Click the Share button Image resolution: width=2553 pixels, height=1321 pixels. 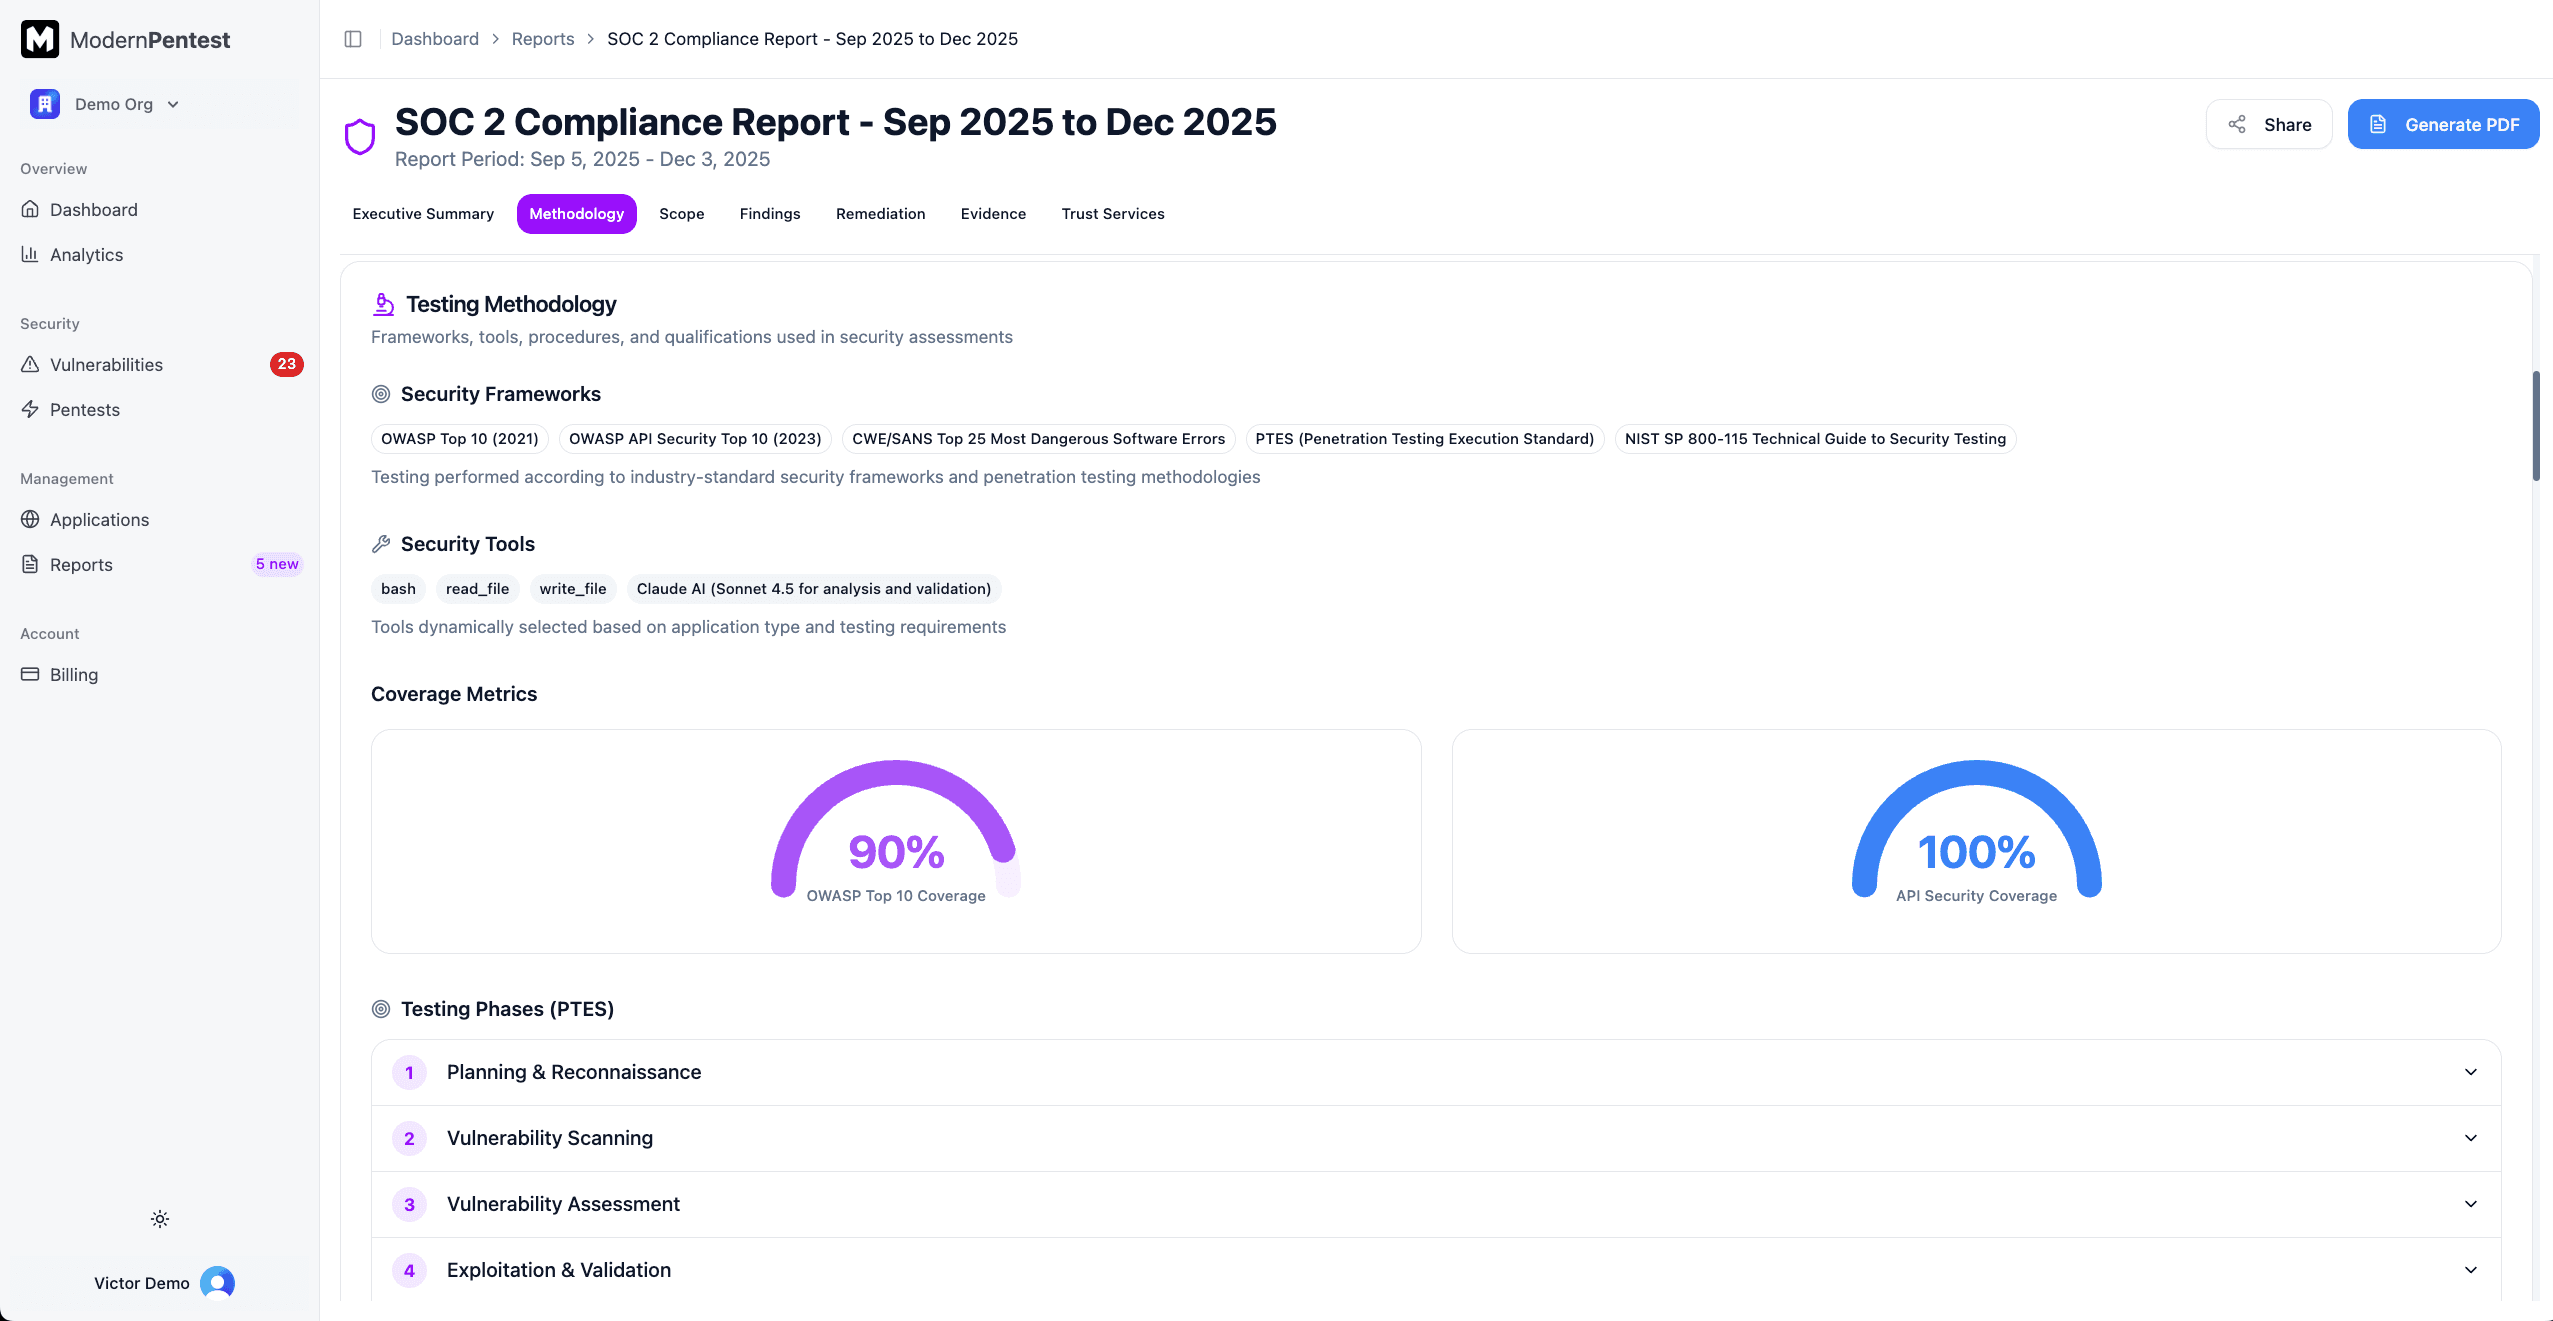click(2269, 124)
